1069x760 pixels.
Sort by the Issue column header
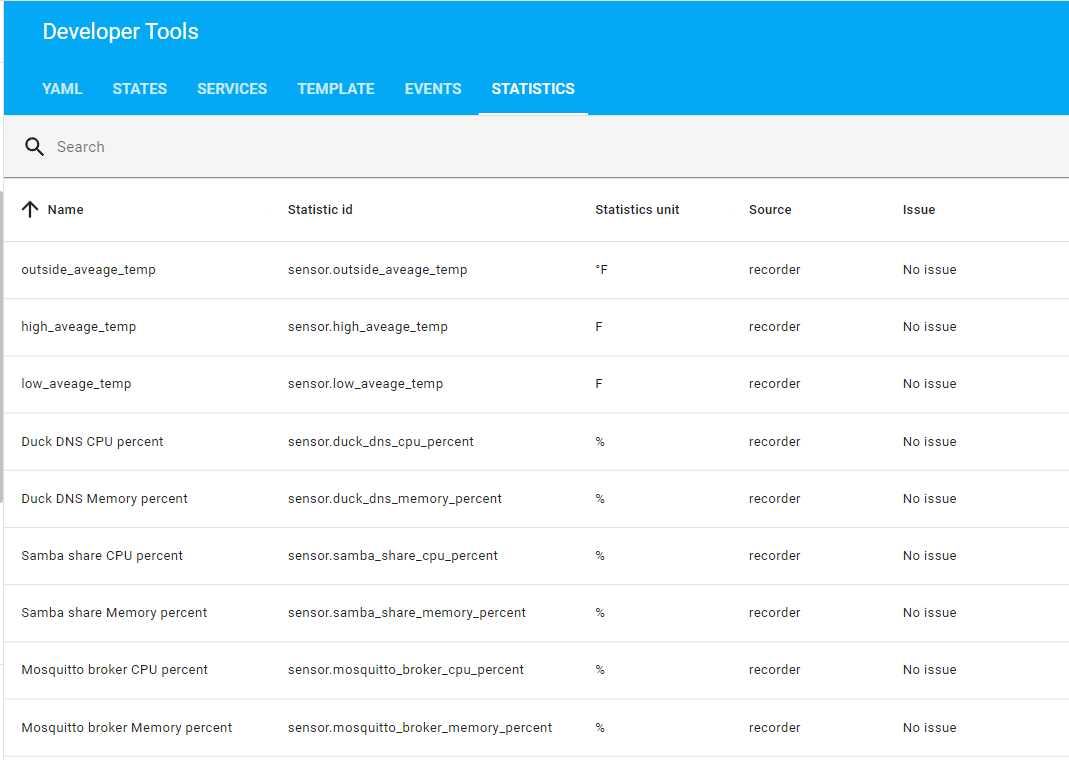coord(918,209)
